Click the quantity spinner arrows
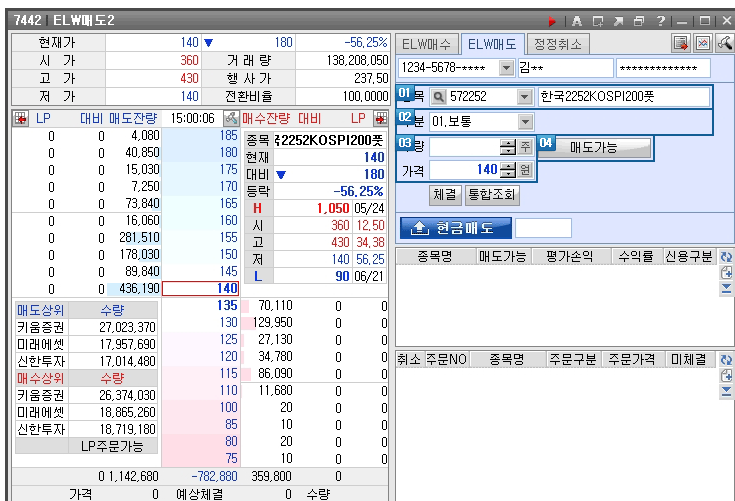Screen dimensions: 735x501 click(508, 147)
